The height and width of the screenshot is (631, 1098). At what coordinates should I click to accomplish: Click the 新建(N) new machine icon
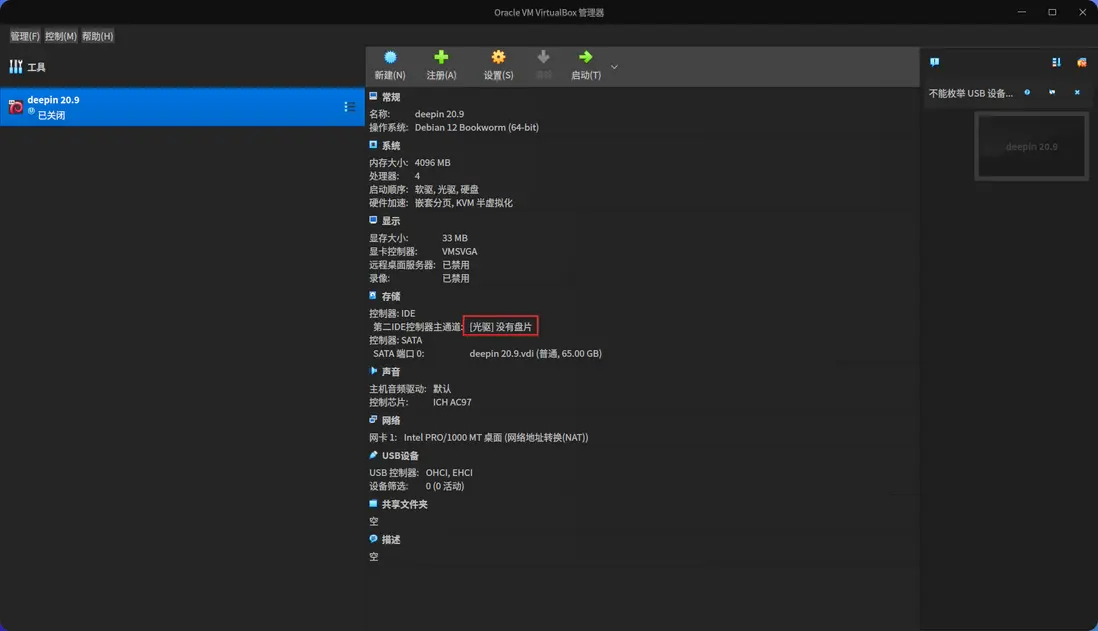click(x=390, y=57)
